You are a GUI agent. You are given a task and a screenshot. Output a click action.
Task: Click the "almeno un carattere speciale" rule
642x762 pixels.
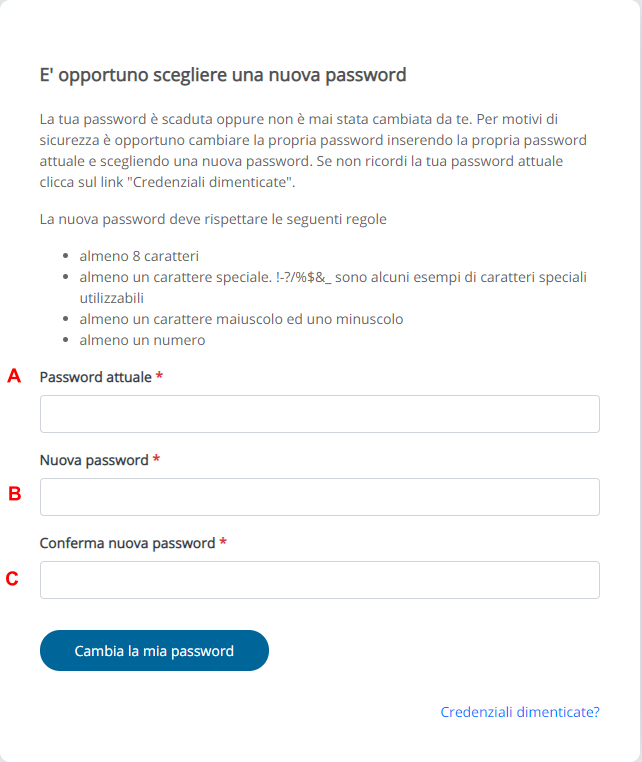333,287
